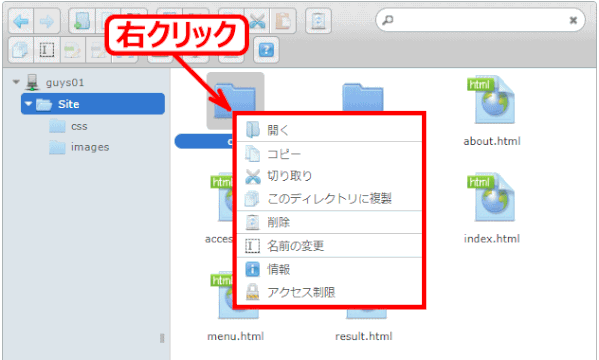This screenshot has height=360, width=599.
Task: Choose 情報 from the context menu
Action: coord(329,269)
